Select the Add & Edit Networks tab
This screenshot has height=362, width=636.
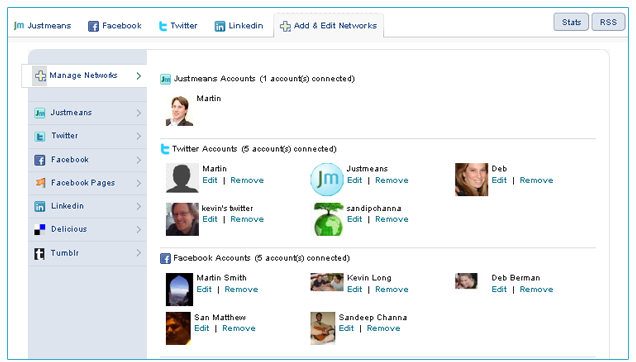click(x=329, y=26)
